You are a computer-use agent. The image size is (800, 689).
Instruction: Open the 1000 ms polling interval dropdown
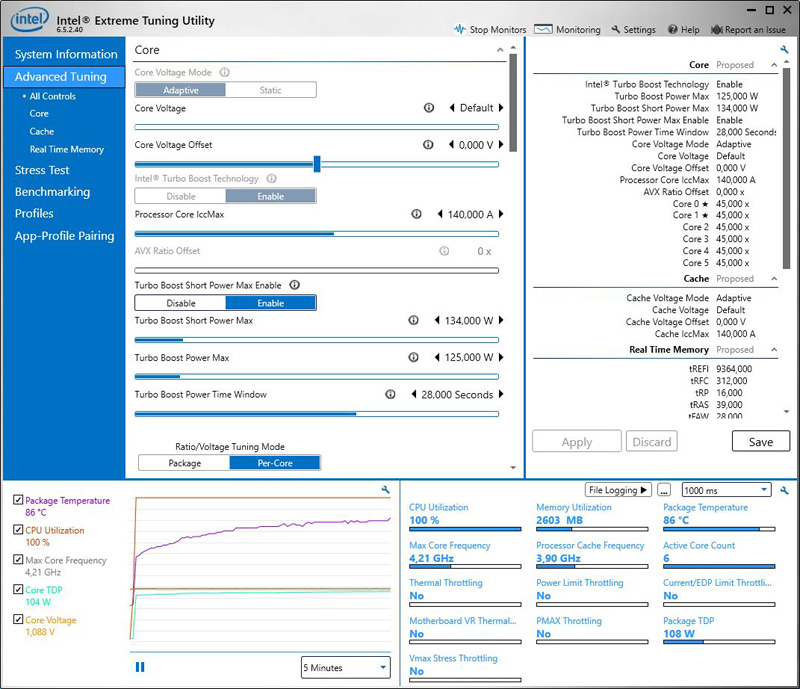[727, 490]
